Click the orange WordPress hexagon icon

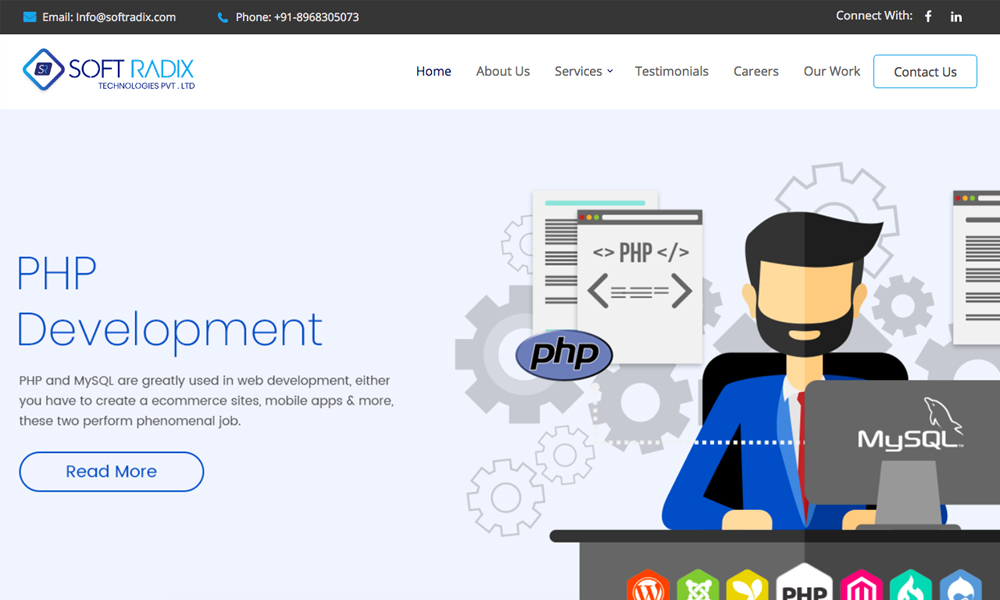tap(647, 587)
